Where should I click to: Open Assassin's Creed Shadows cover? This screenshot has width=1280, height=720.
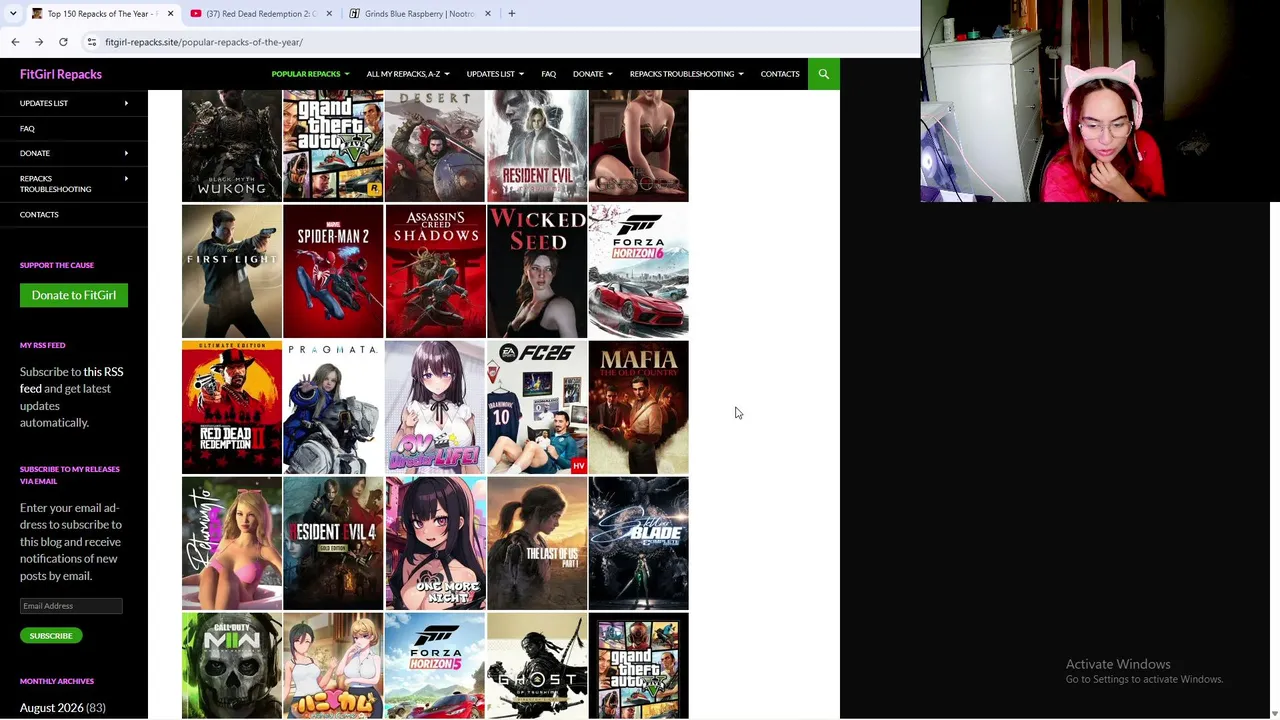click(x=435, y=272)
